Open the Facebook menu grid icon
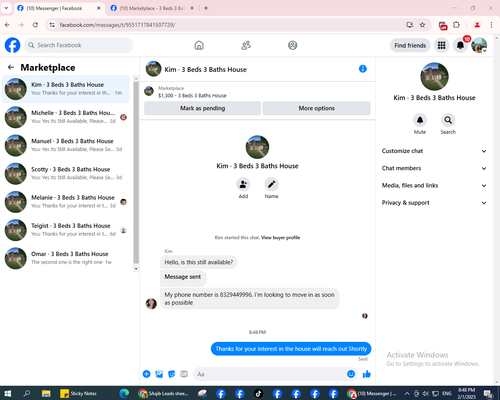This screenshot has height=400, width=500. point(442,45)
